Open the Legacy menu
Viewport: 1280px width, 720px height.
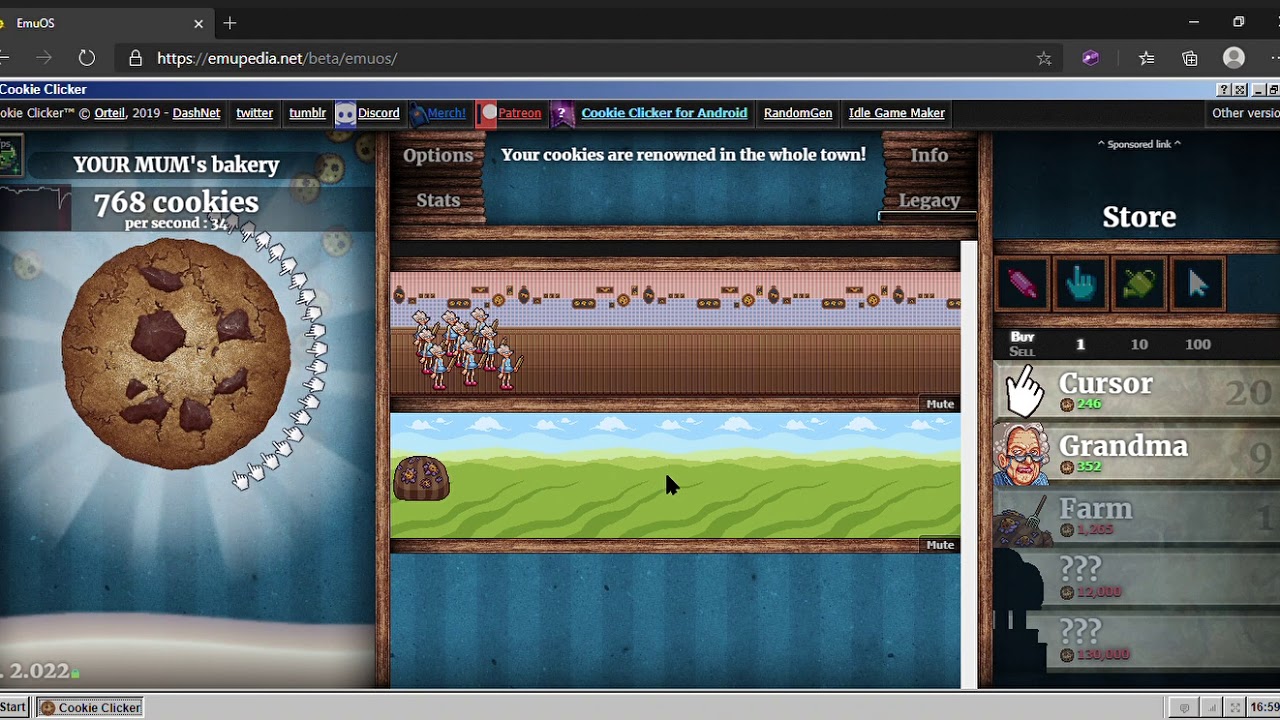[x=929, y=200]
